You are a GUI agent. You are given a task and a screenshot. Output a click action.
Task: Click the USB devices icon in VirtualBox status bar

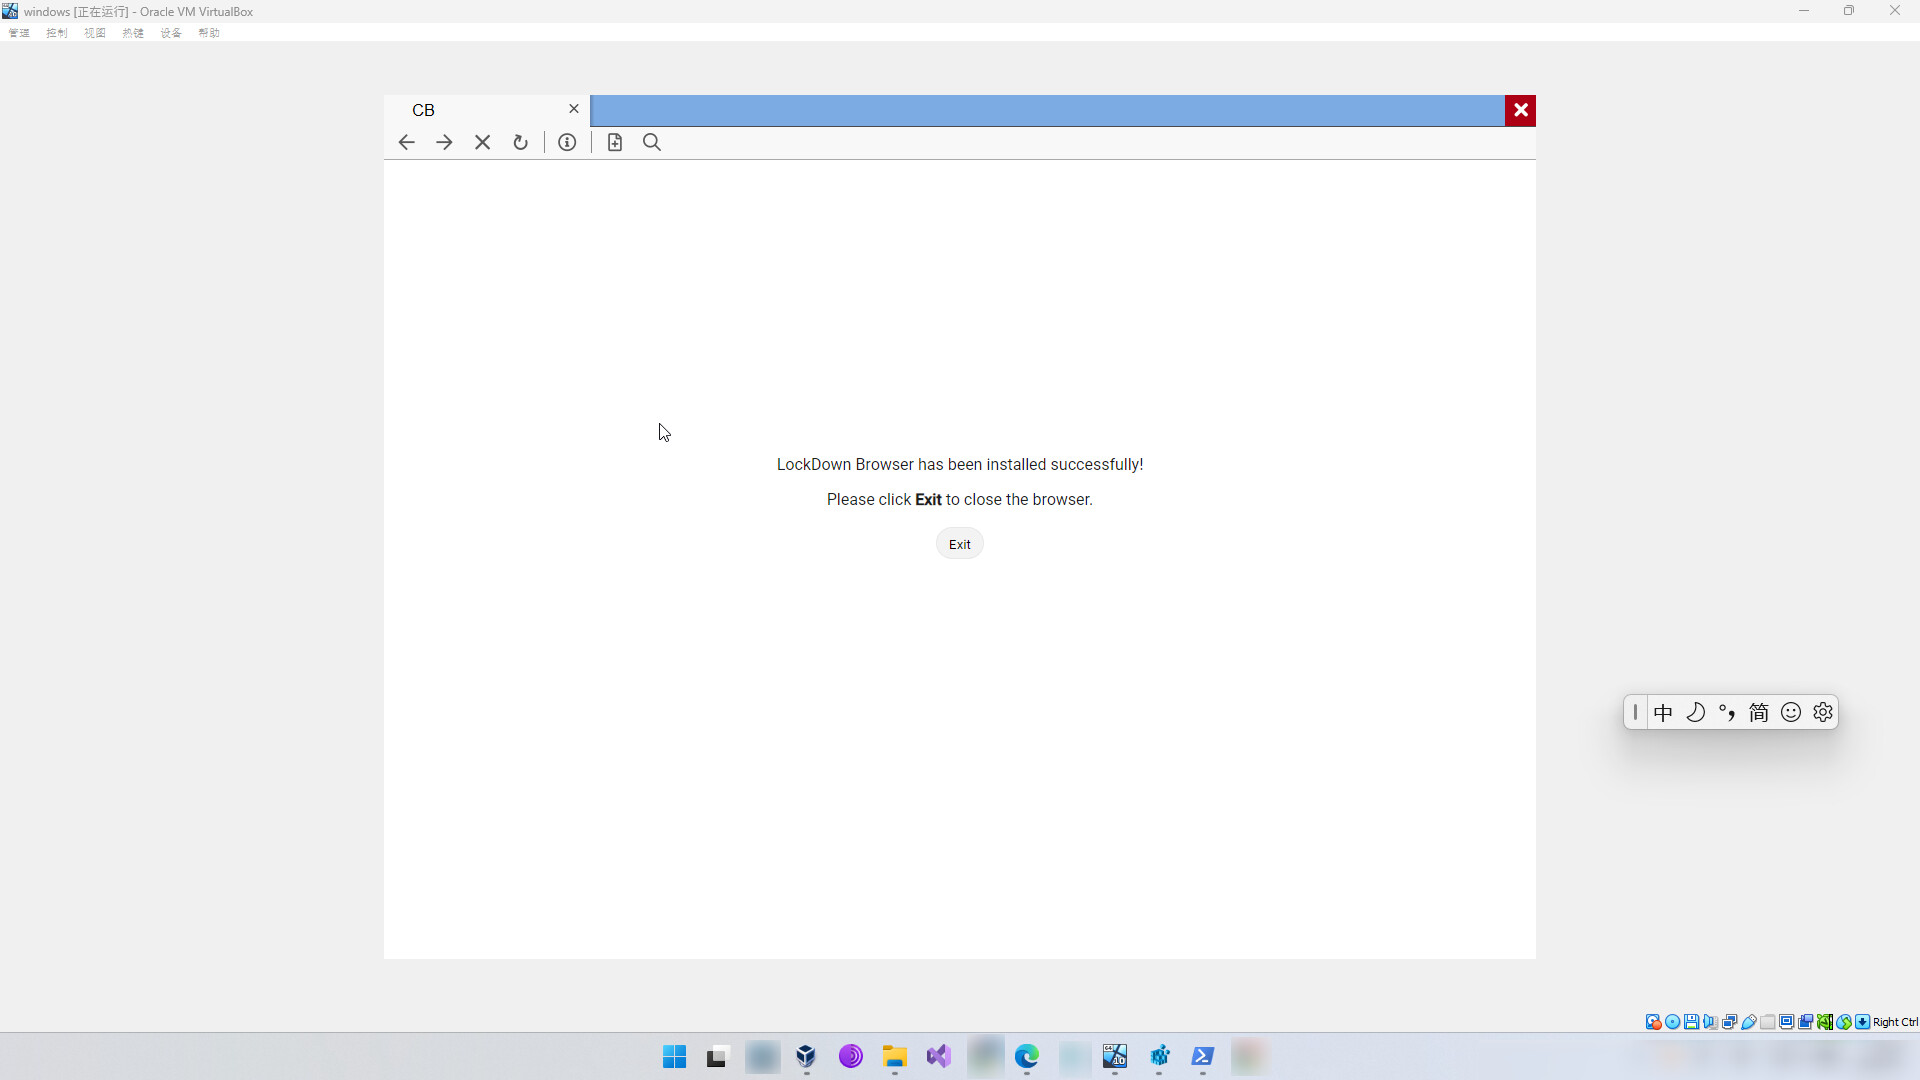1749,1022
